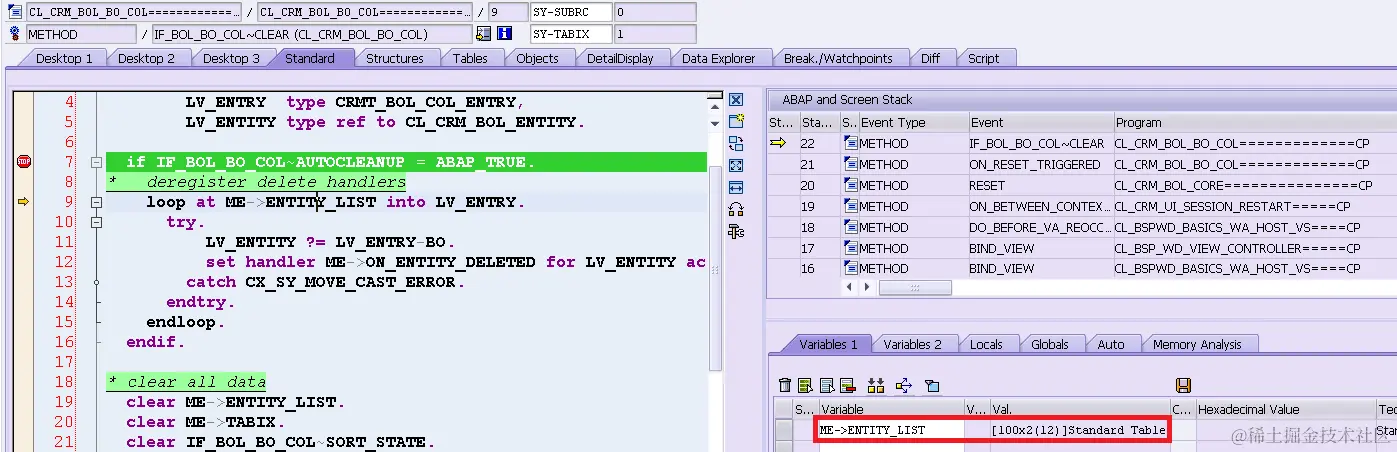Click the red remove-row icon in the variables toolbar
Image resolution: width=1397 pixels, height=452 pixels.
tap(847, 385)
